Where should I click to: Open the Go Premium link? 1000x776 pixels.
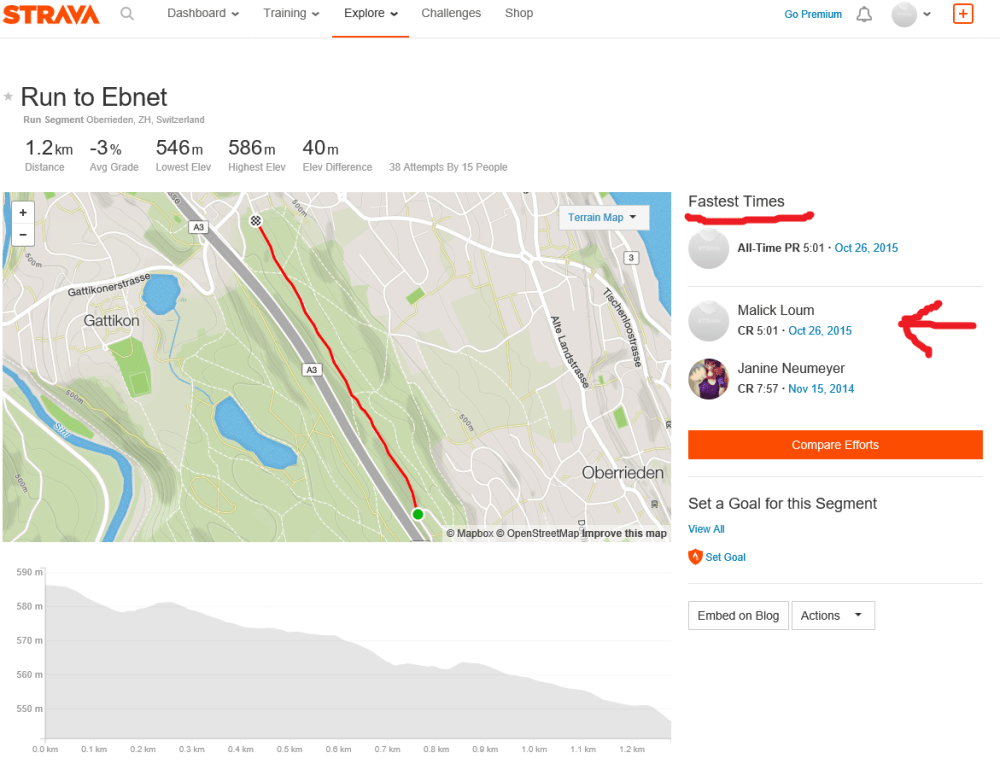[812, 14]
